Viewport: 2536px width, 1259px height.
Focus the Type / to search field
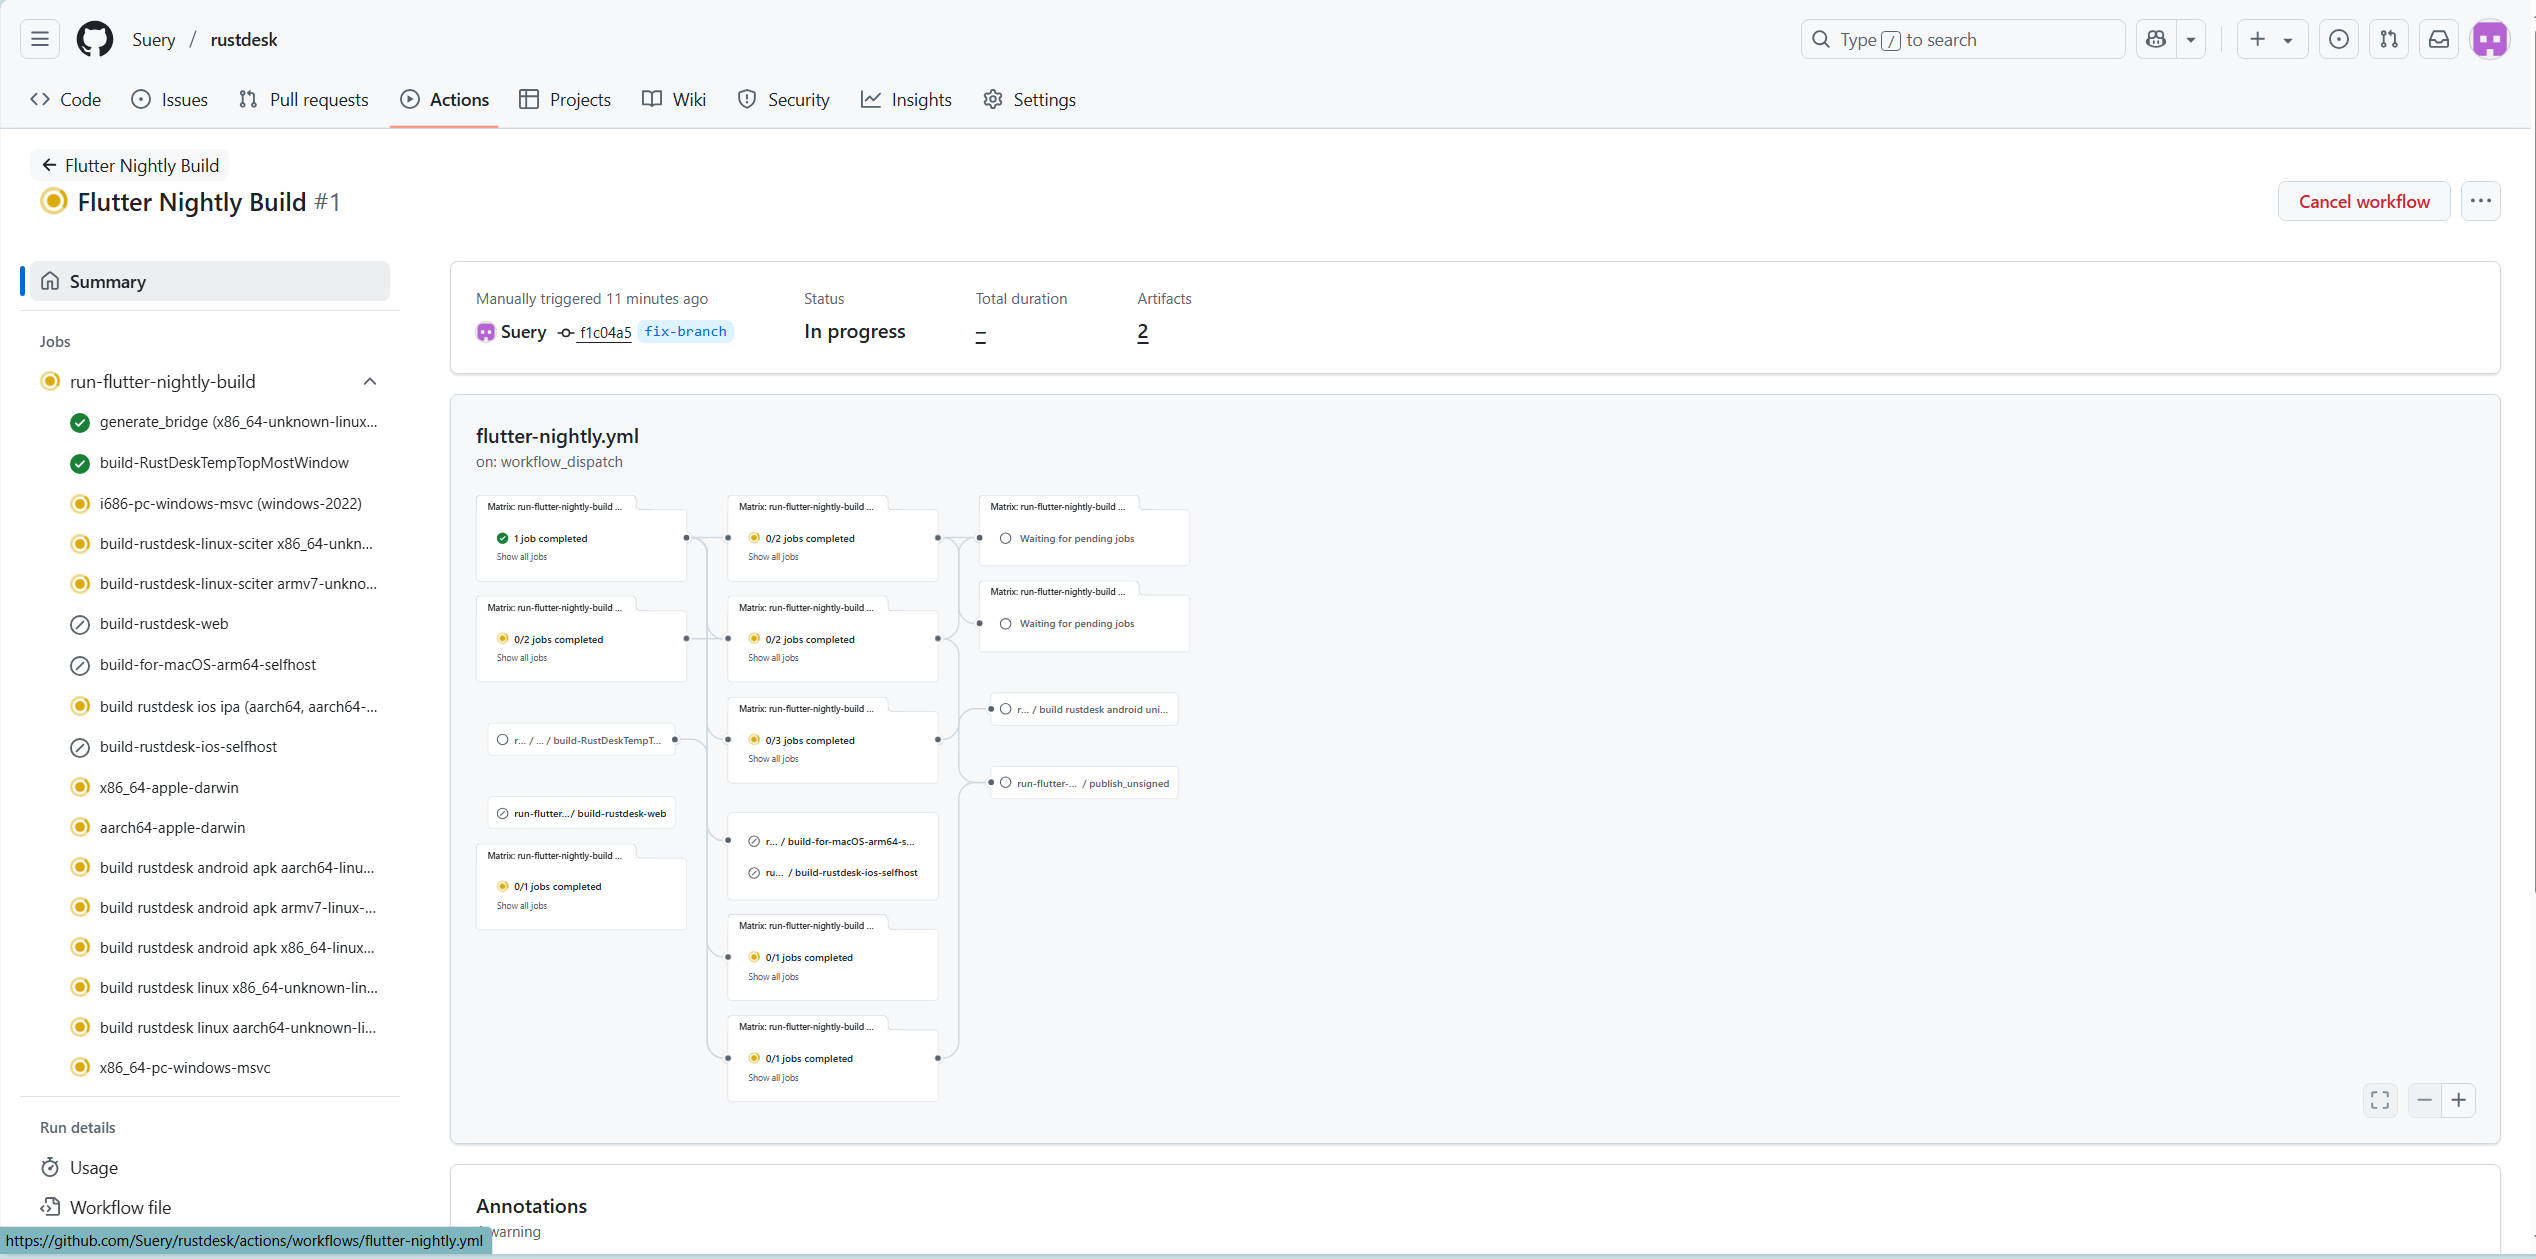tap(1963, 39)
